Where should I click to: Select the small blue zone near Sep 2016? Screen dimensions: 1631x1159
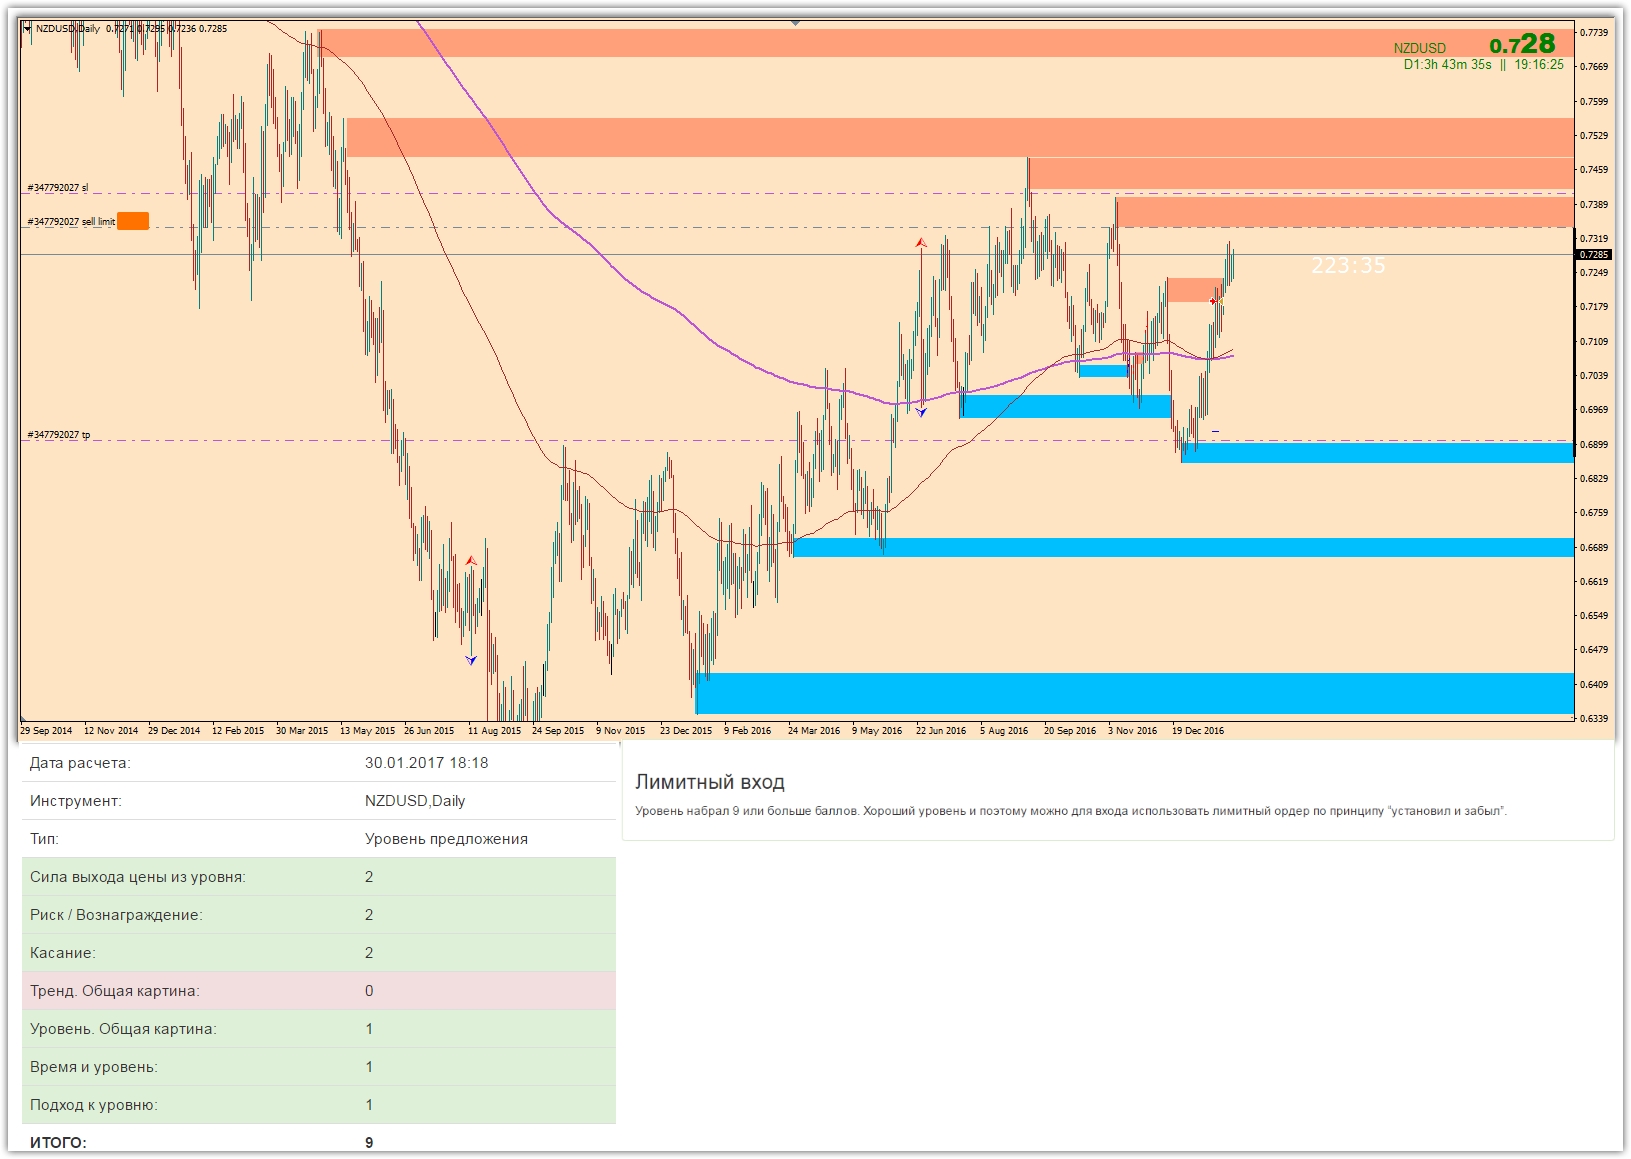(1103, 371)
